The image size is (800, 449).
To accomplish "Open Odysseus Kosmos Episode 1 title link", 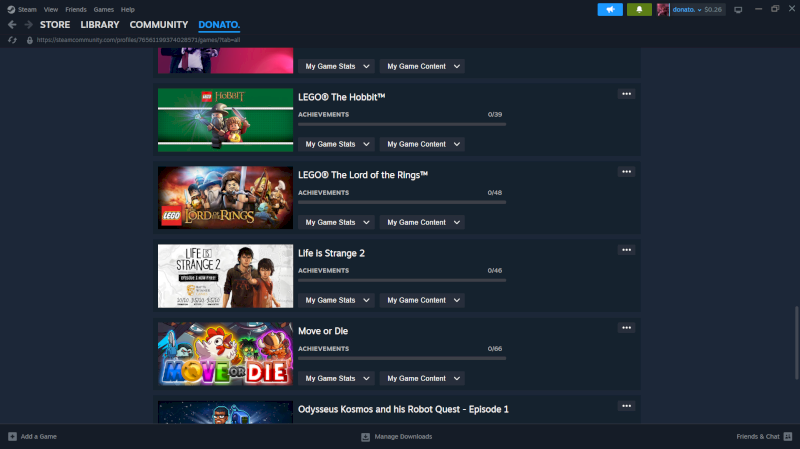I will tap(403, 409).
